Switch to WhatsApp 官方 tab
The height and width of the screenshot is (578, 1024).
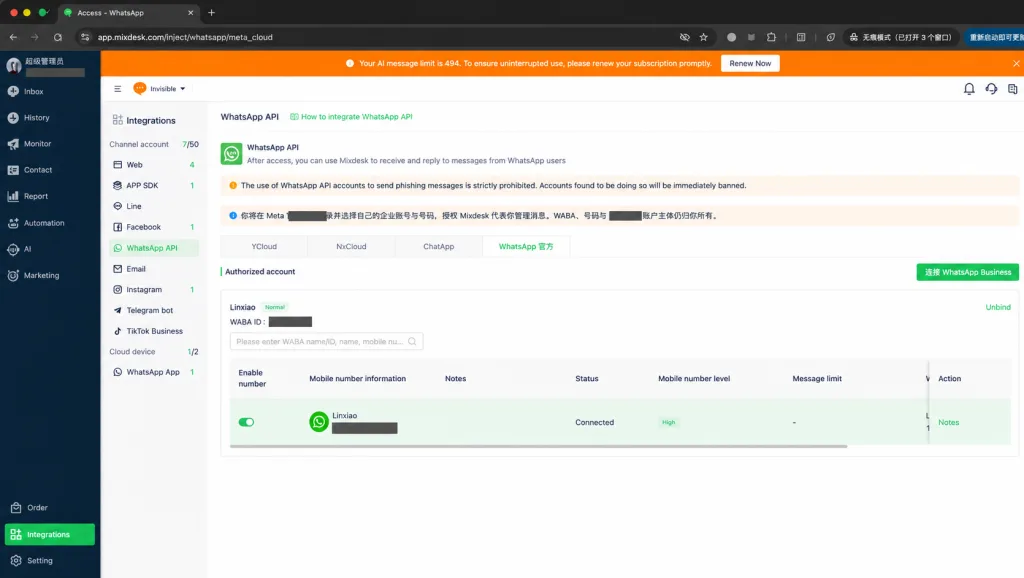point(526,246)
